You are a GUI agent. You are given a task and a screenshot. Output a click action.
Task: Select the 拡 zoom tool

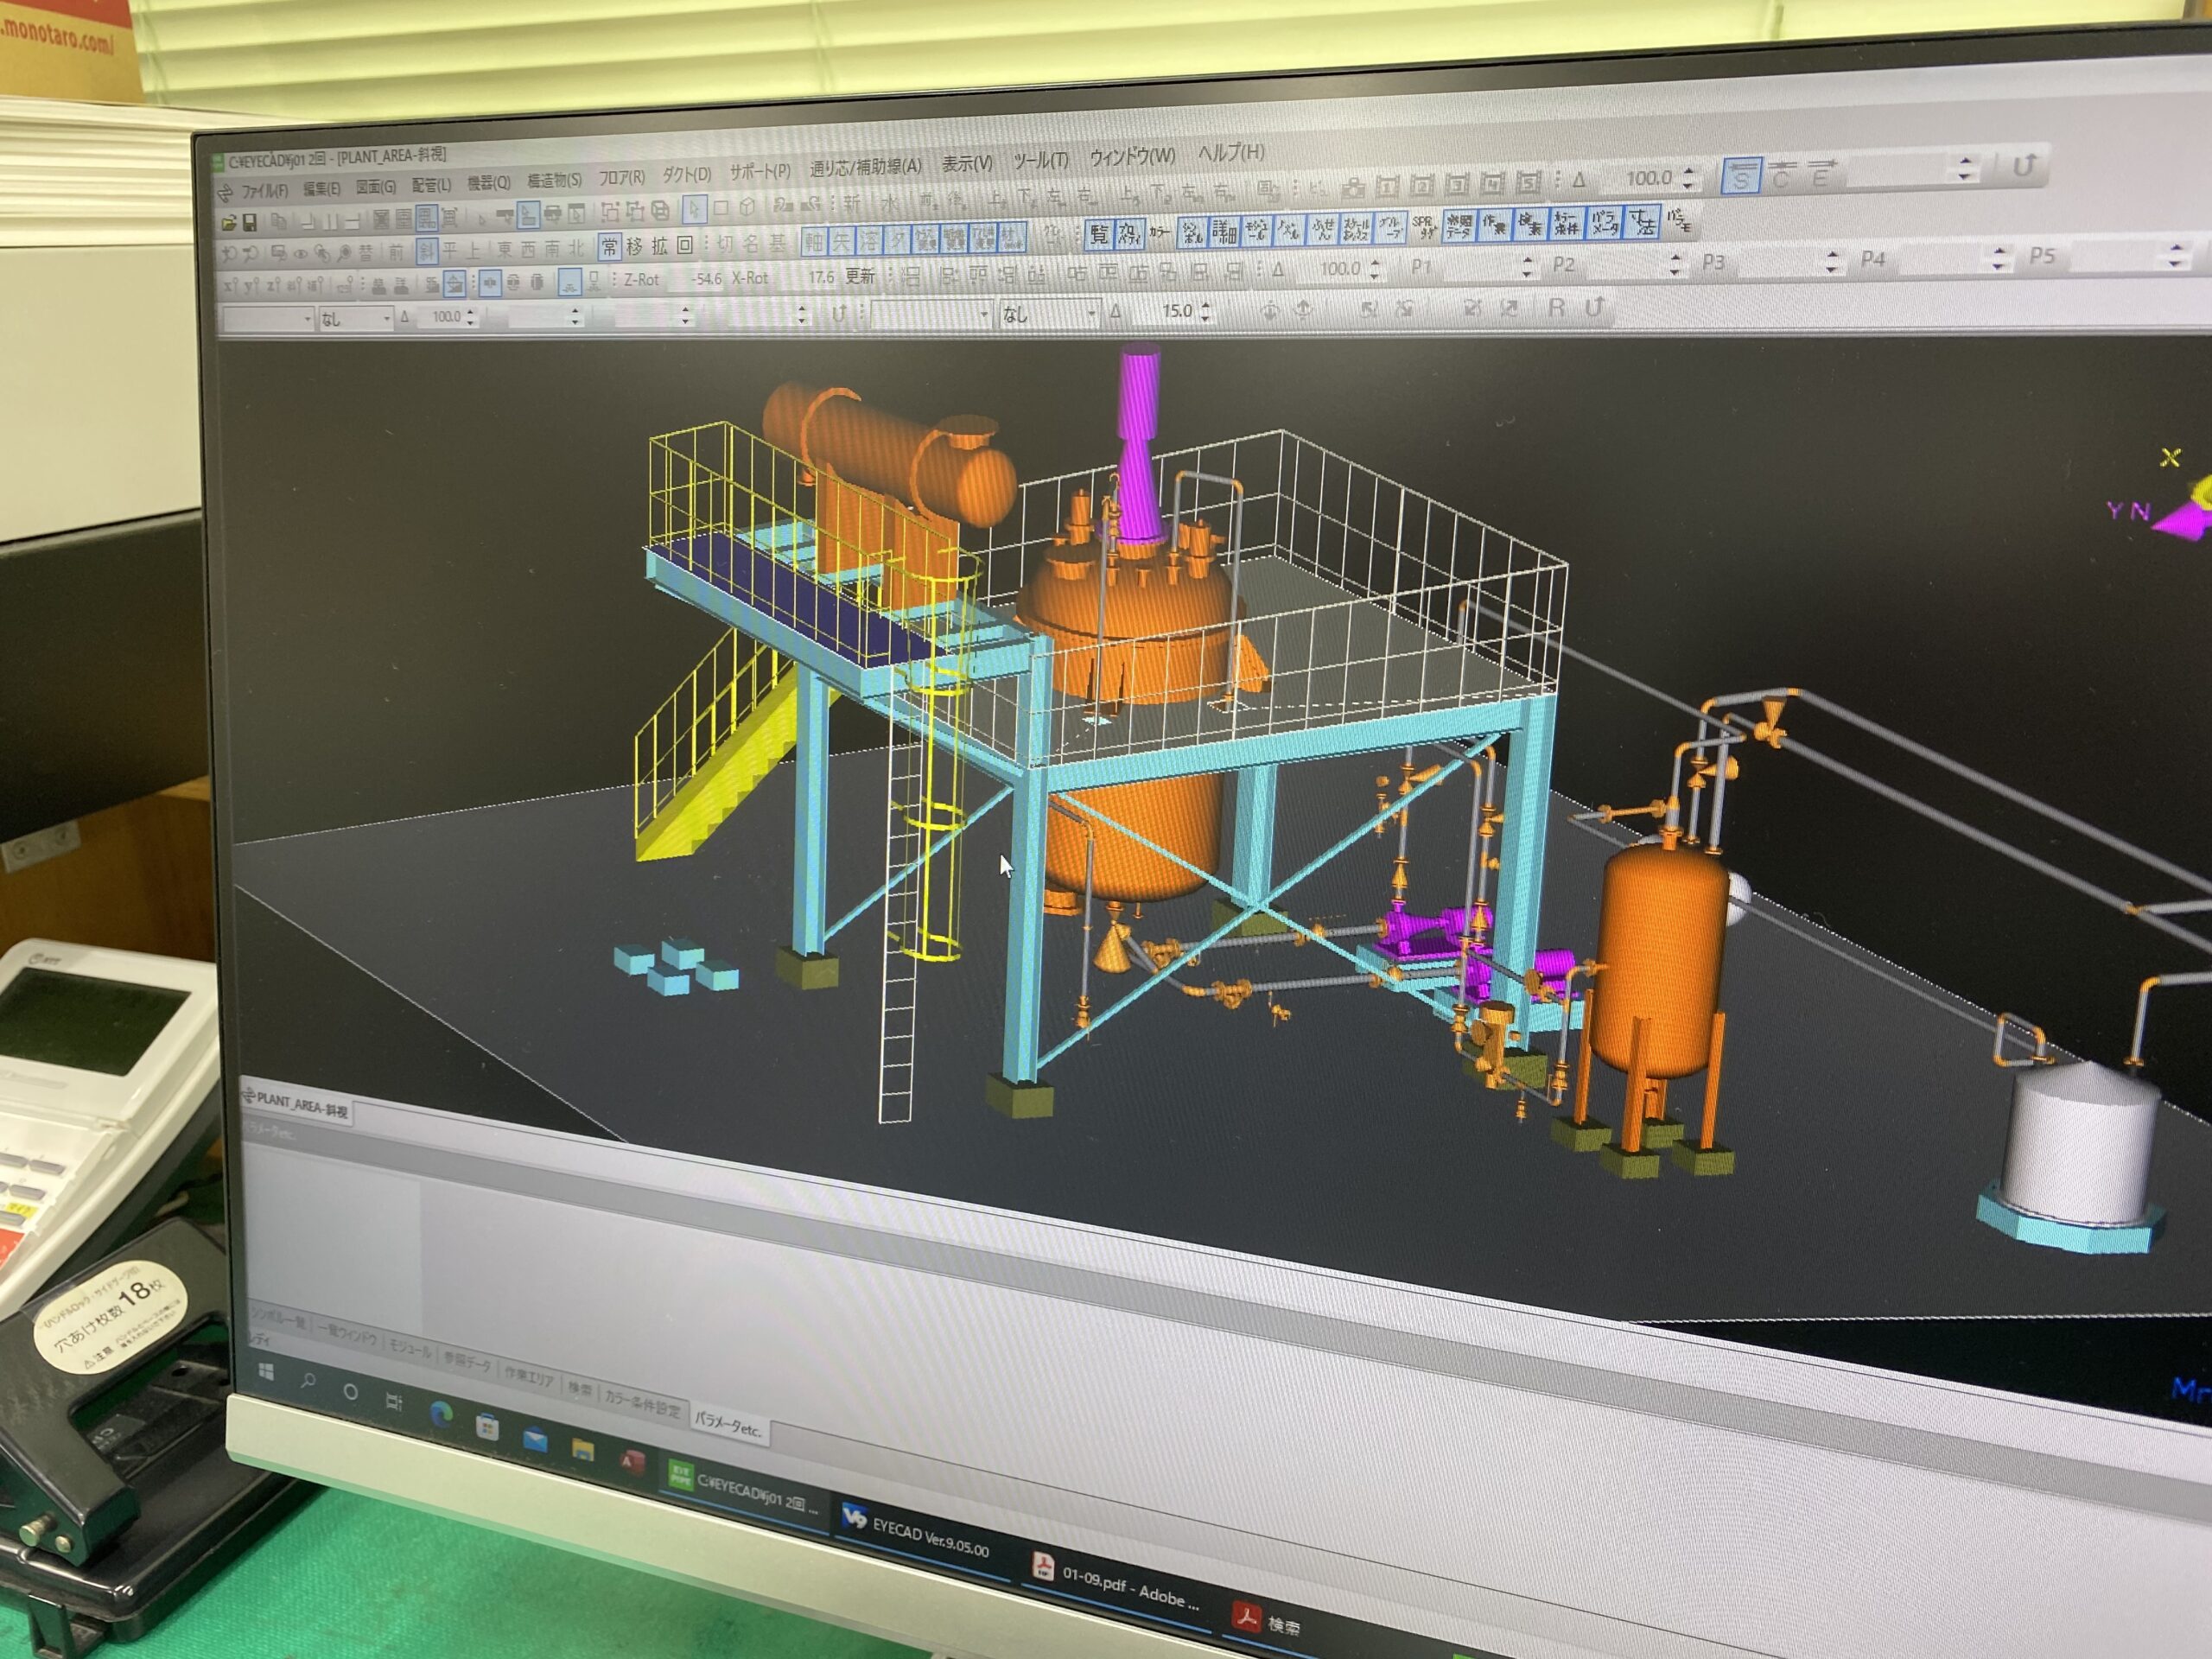tap(659, 245)
